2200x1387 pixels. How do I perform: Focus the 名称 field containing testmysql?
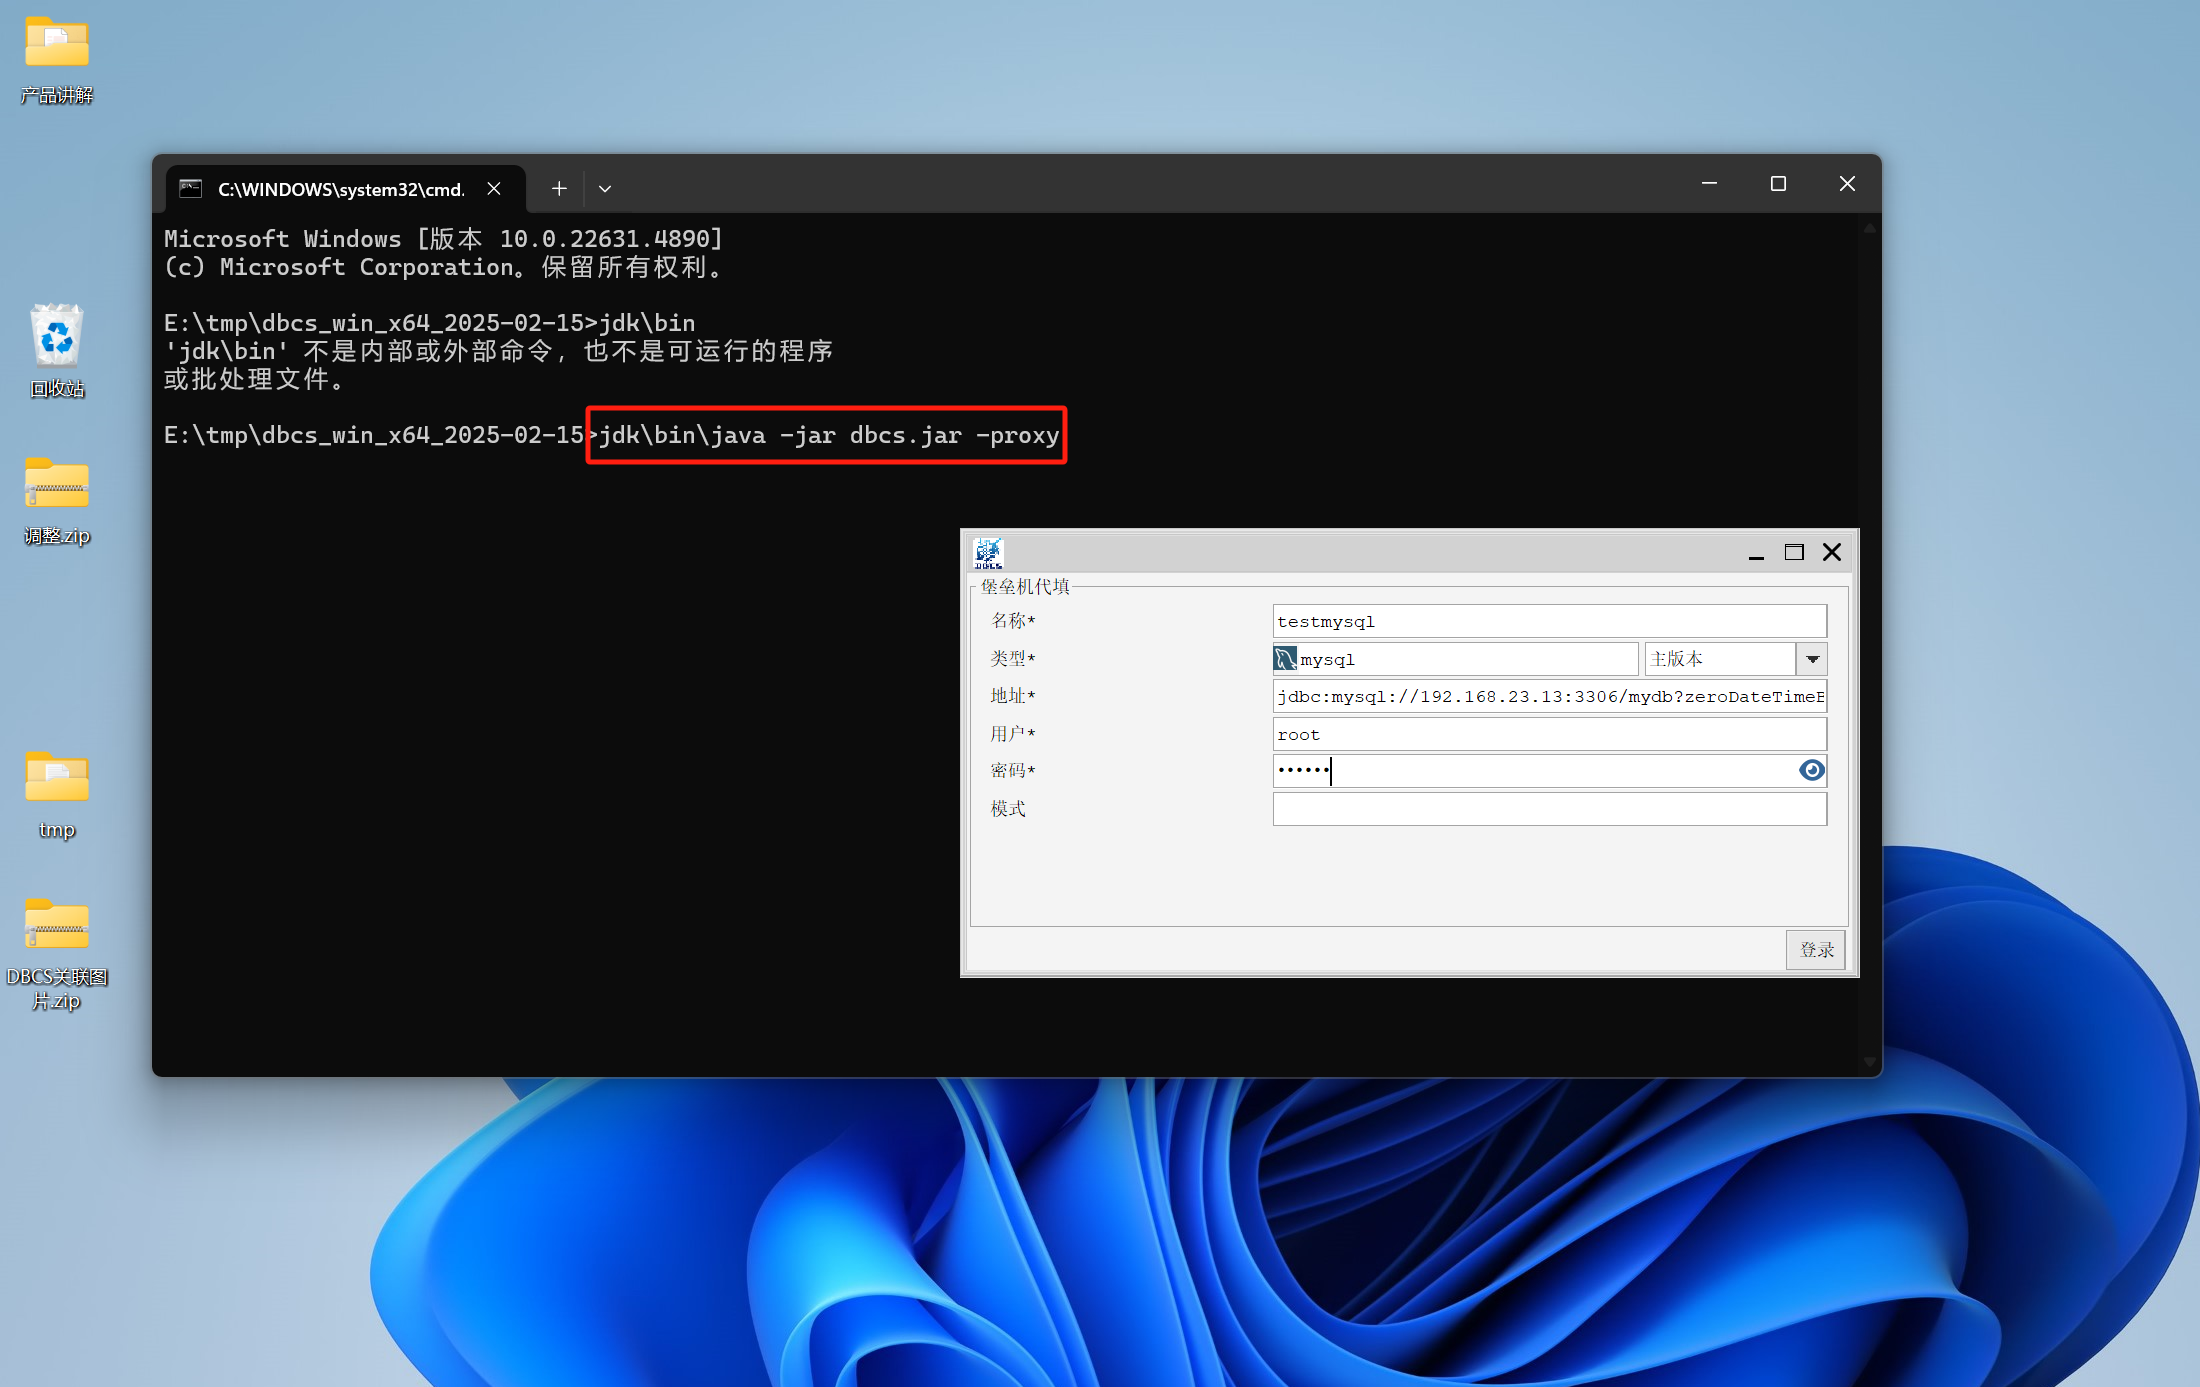[x=1548, y=621]
